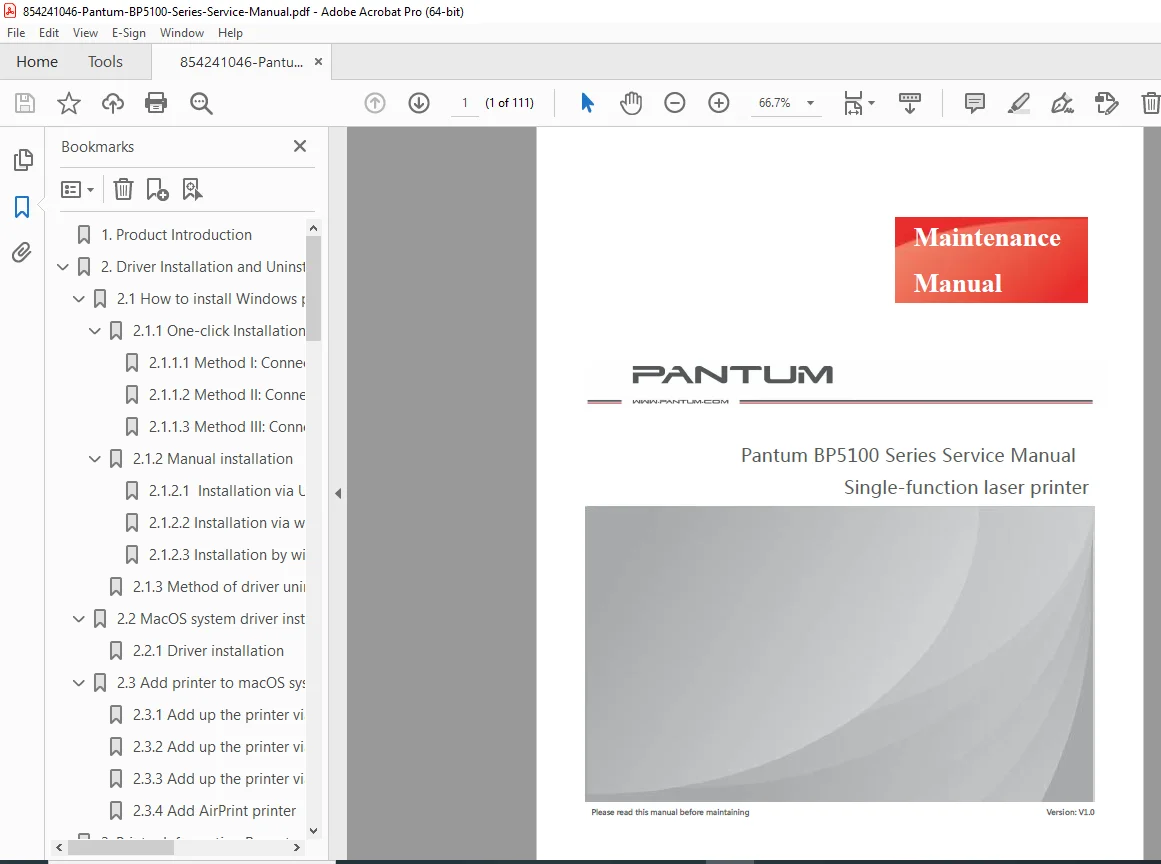
Task: Open the Attachments side panel
Action: [22, 252]
